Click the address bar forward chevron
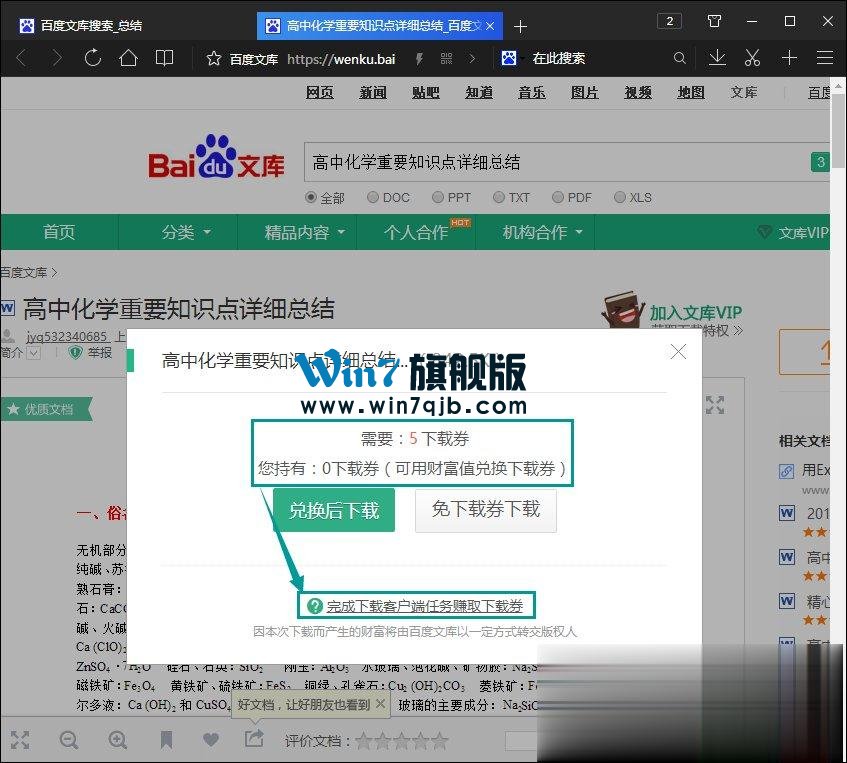Viewport: 847px width, 763px height. tap(472, 58)
